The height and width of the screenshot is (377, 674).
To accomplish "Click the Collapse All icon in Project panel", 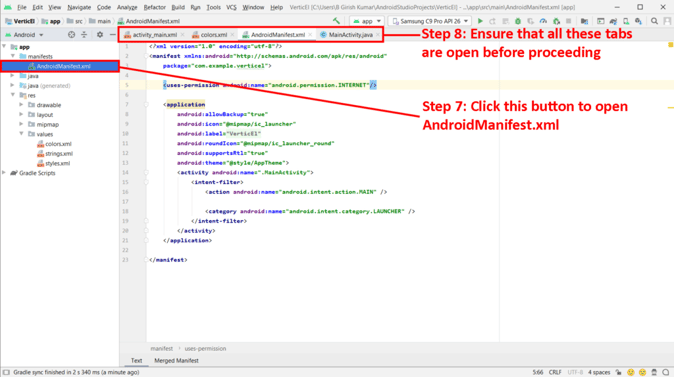I will [84, 34].
